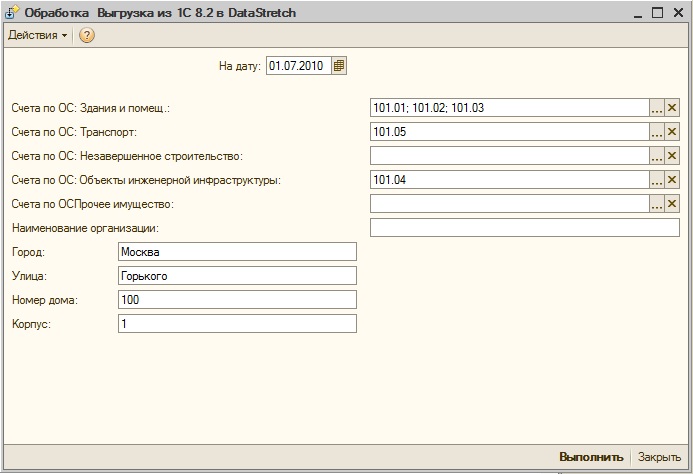Click the Закрыть button
The height and width of the screenshot is (474, 693).
click(659, 457)
